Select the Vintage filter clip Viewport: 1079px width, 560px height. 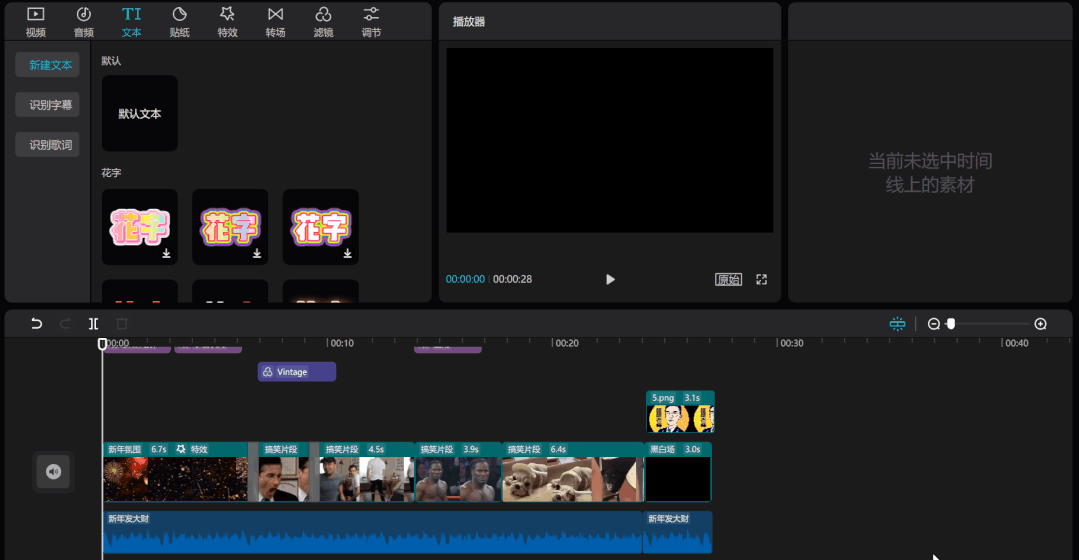coord(297,371)
